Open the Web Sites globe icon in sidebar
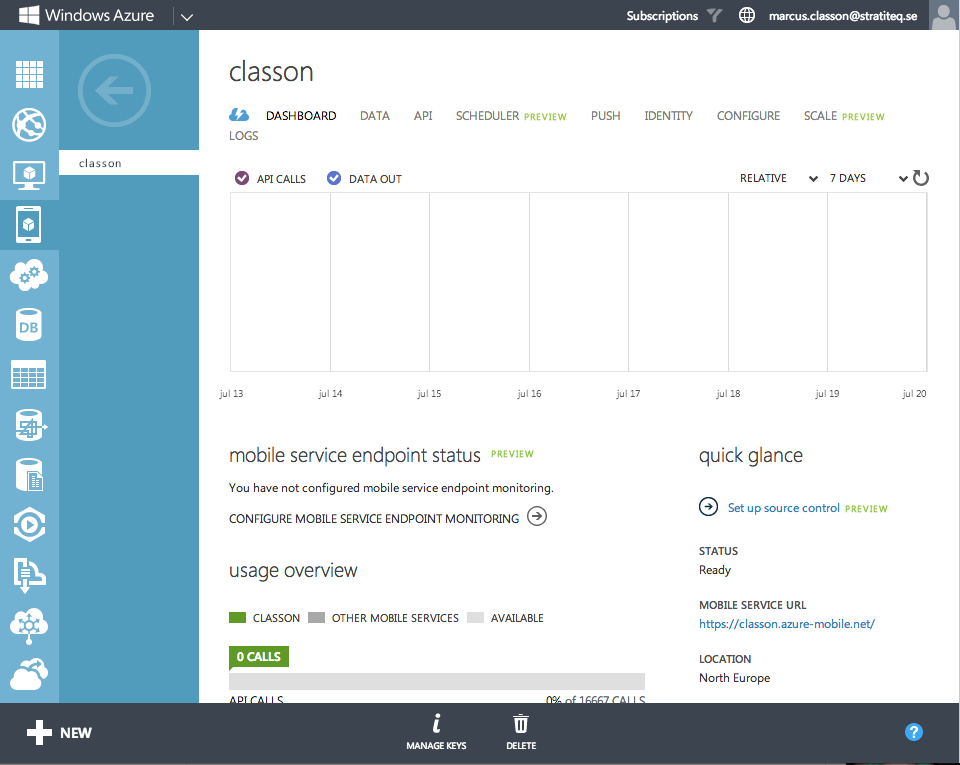Image resolution: width=960 pixels, height=765 pixels. click(29, 125)
